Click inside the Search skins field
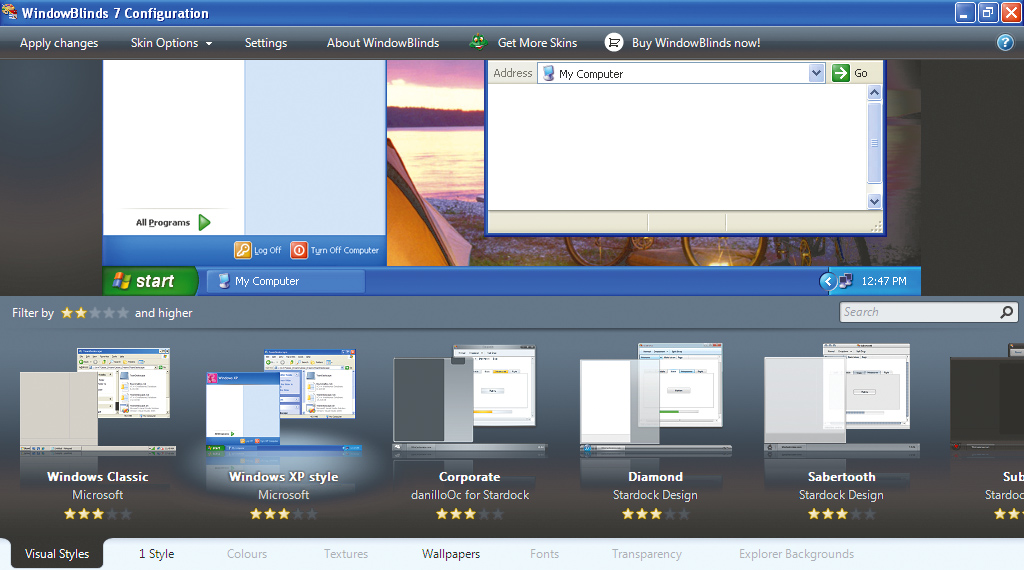Image resolution: width=1024 pixels, height=570 pixels. click(x=918, y=312)
